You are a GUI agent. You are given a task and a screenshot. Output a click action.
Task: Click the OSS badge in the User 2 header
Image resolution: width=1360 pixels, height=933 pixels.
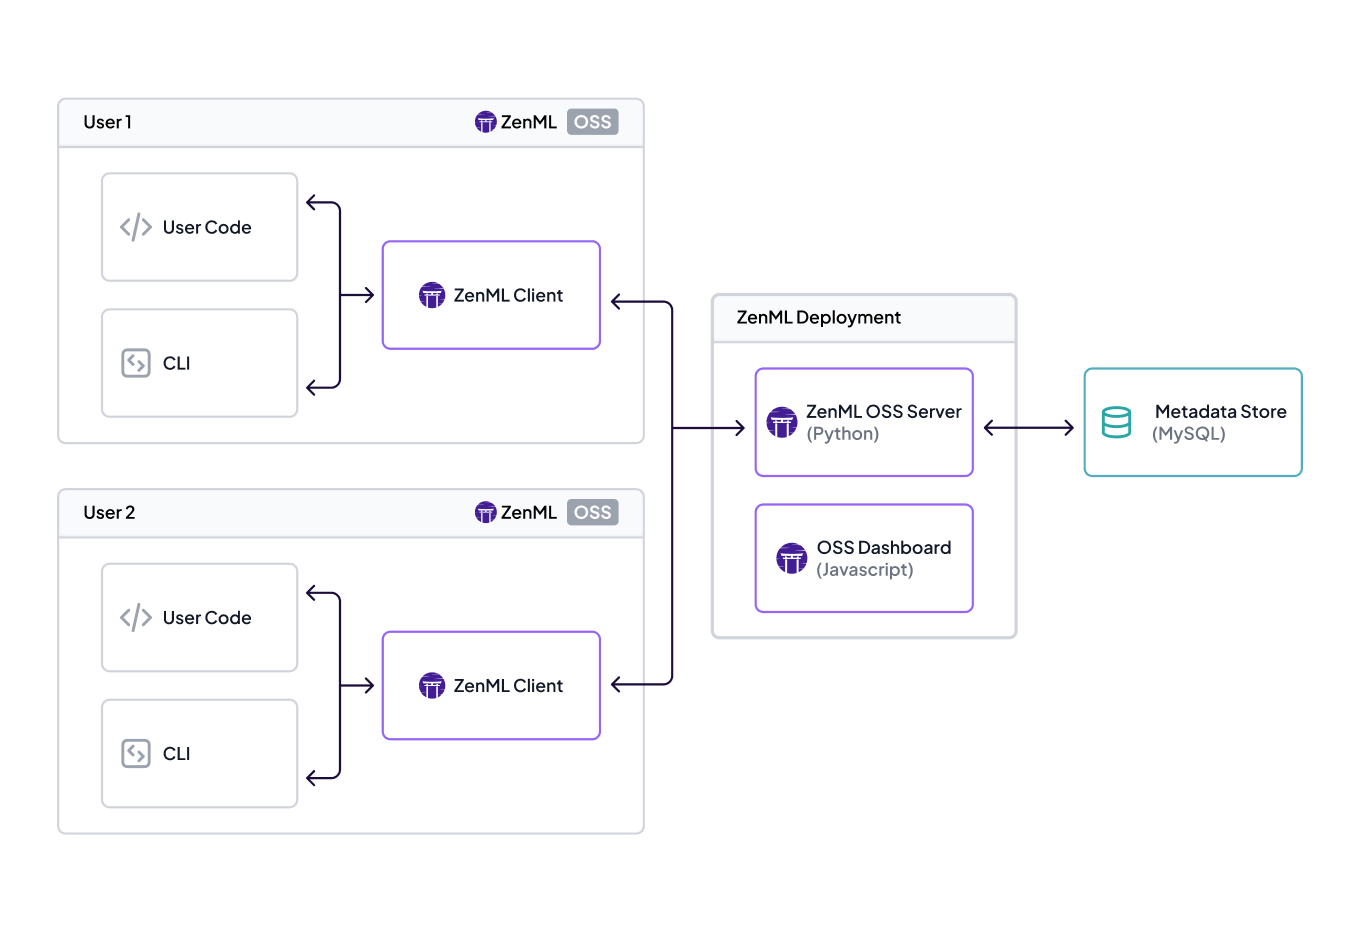(x=592, y=512)
